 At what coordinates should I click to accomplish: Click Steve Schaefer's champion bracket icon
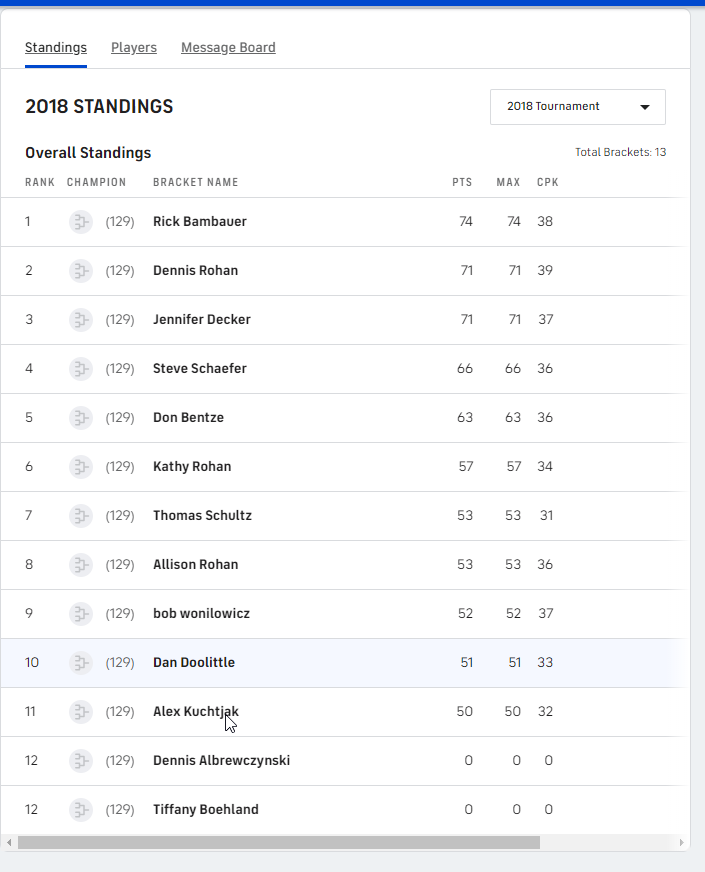80,369
